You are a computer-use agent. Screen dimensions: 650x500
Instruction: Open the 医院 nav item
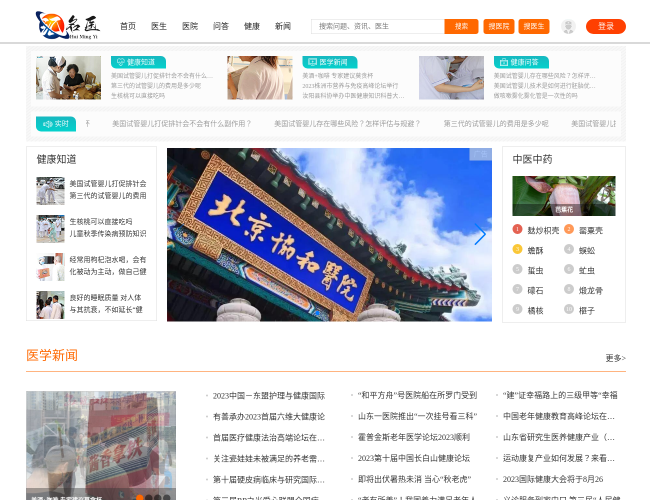point(190,26)
